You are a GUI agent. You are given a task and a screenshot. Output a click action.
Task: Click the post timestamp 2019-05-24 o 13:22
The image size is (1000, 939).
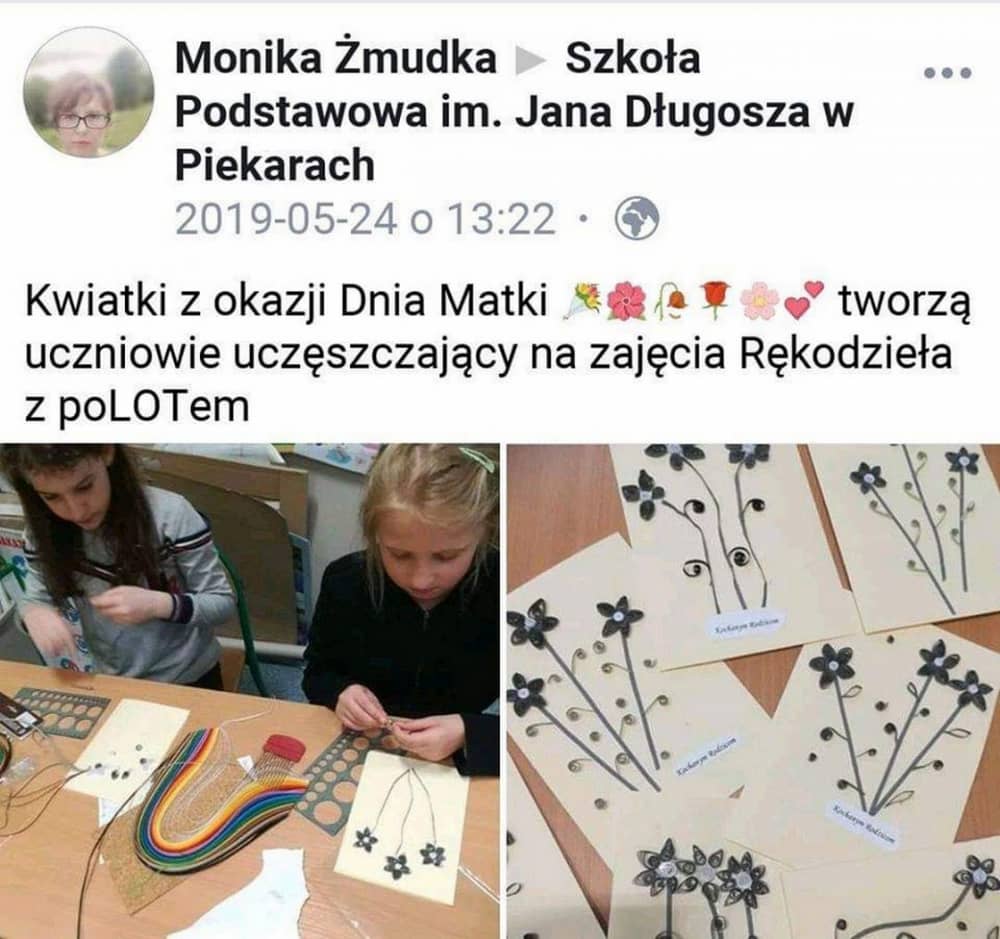pos(365,219)
